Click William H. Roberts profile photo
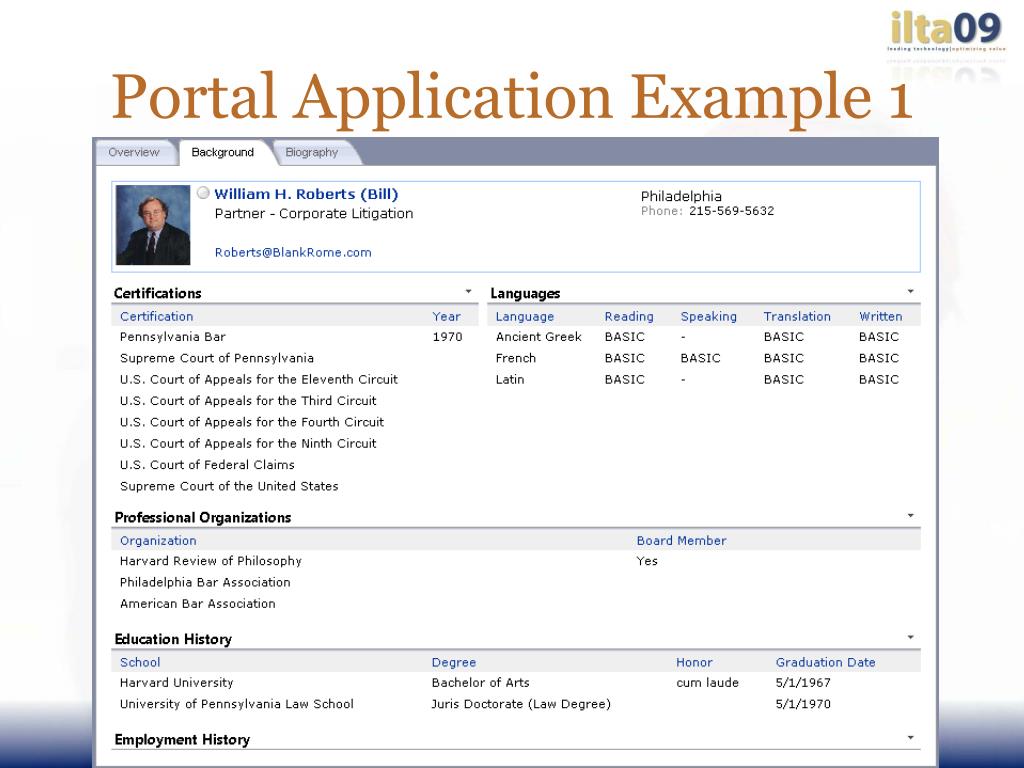This screenshot has width=1024, height=768. tap(153, 225)
